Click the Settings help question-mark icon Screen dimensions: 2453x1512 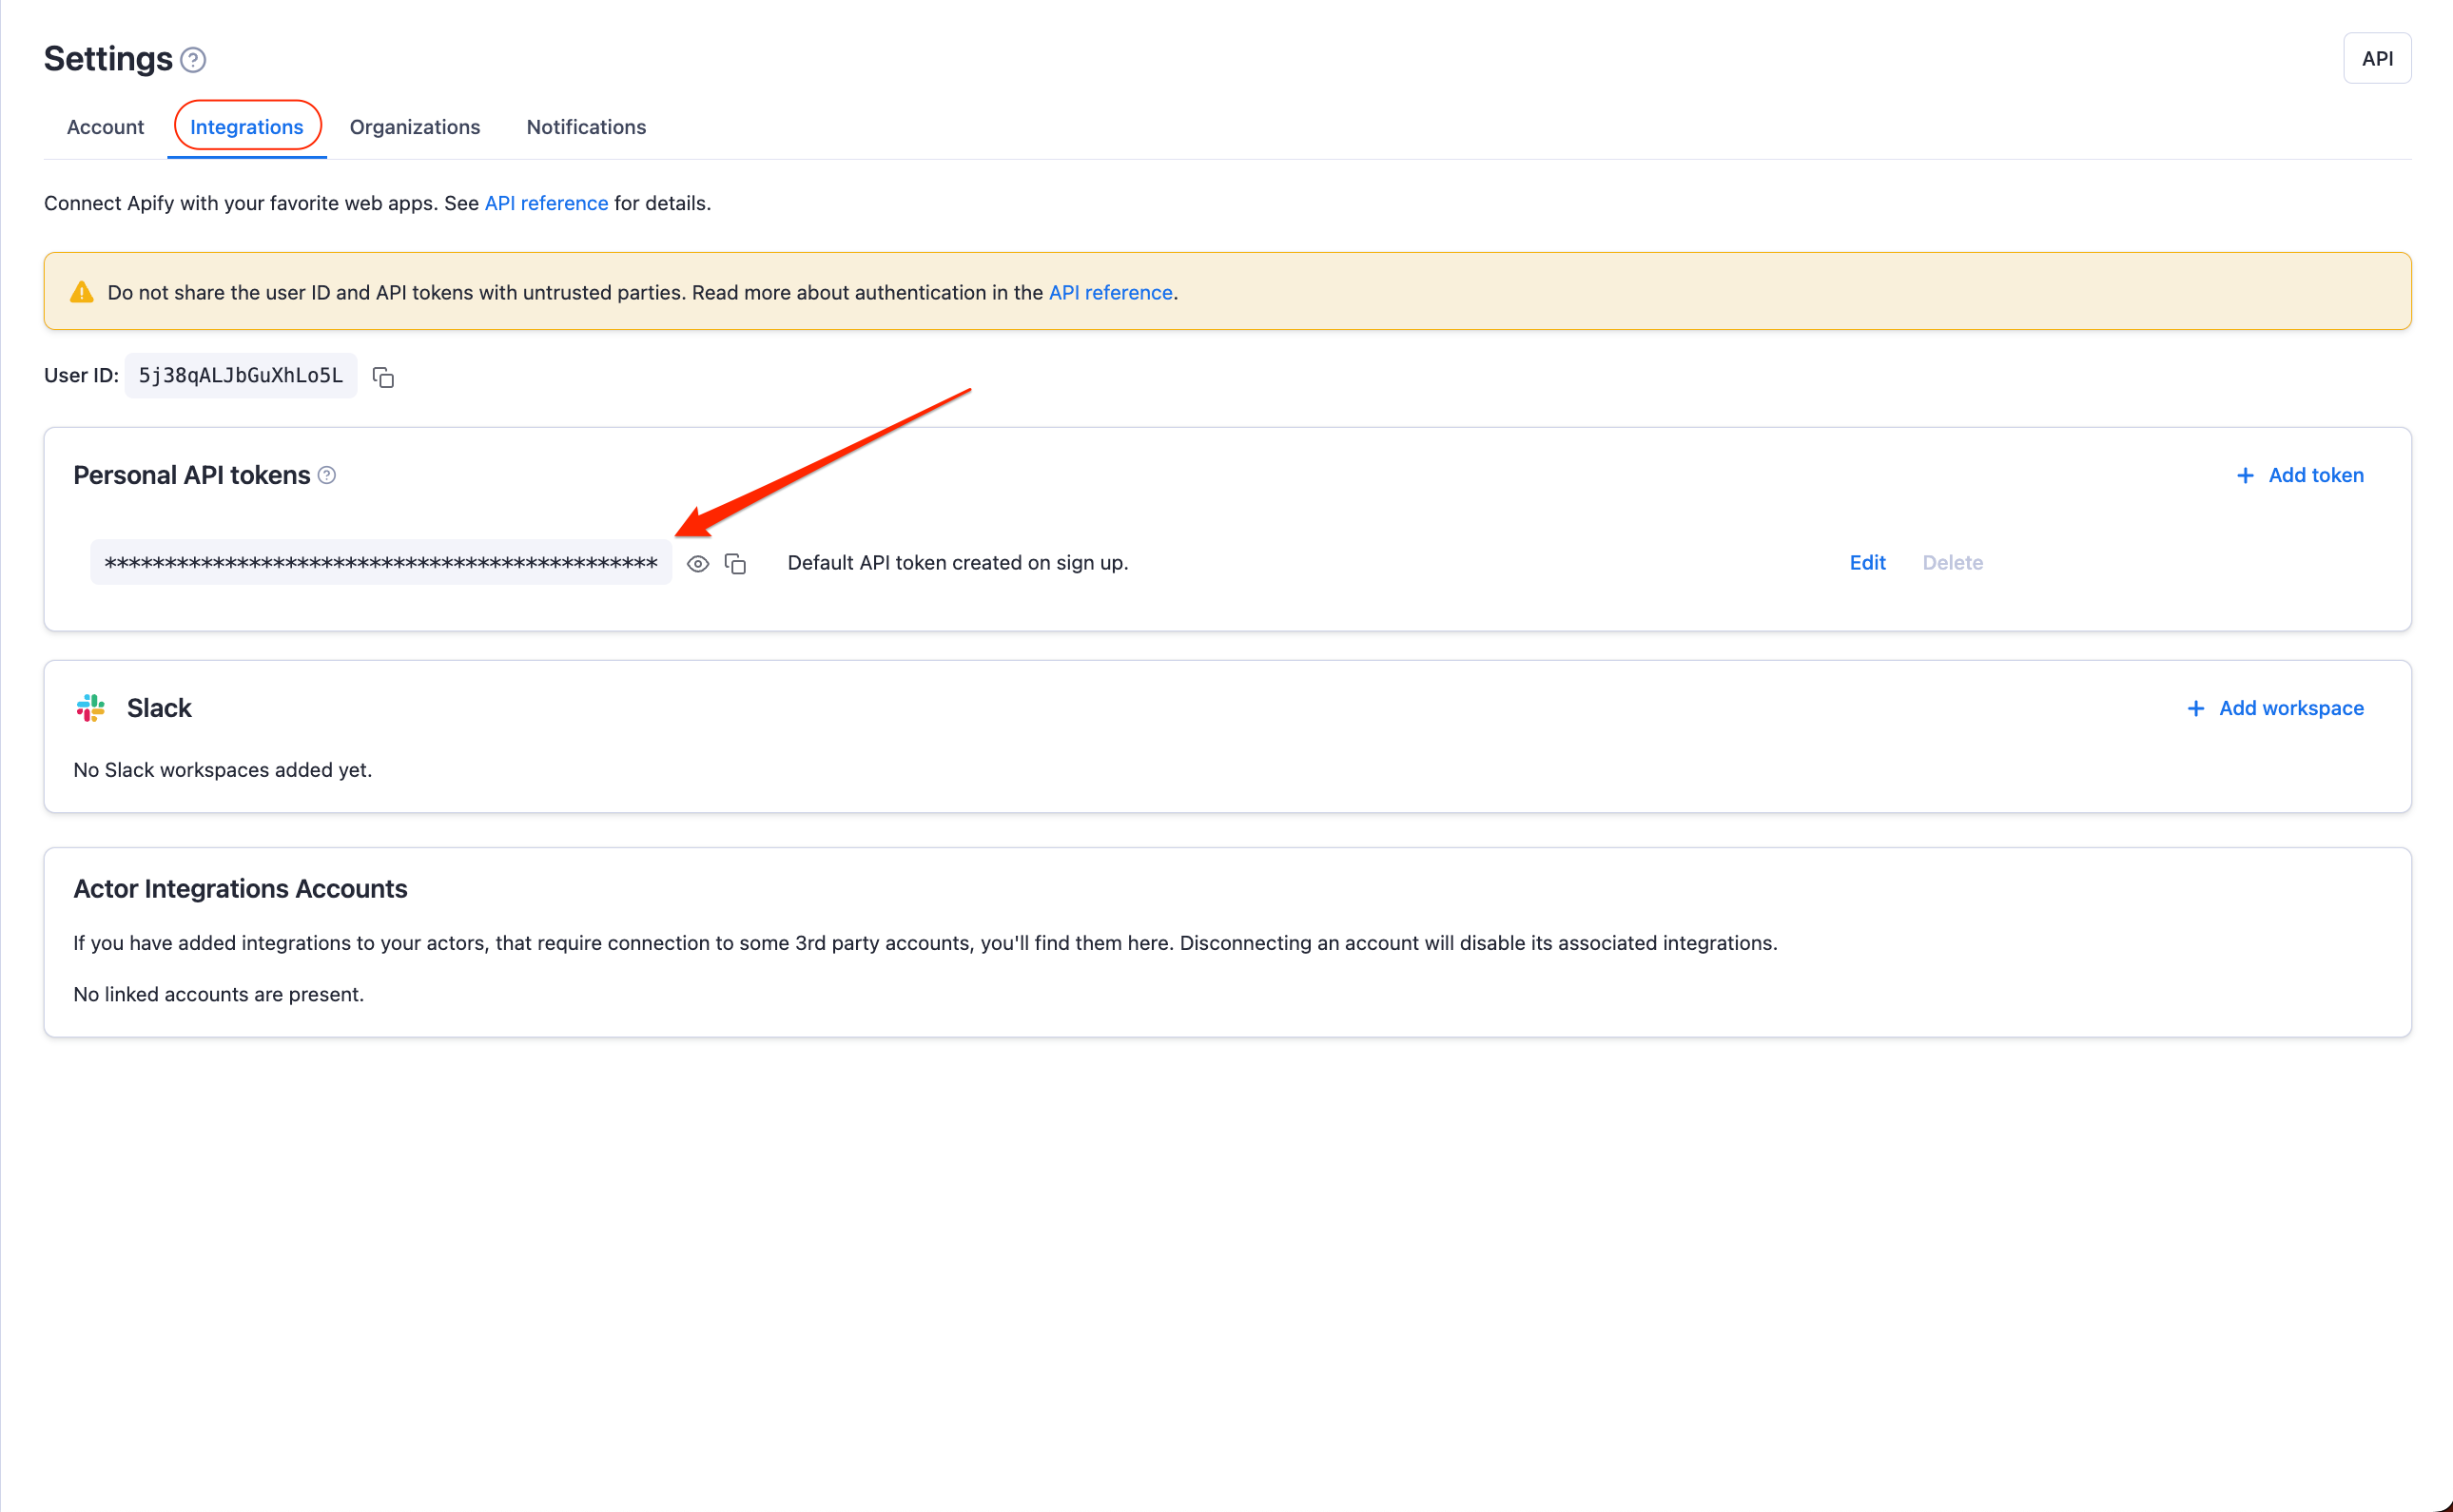[x=193, y=60]
